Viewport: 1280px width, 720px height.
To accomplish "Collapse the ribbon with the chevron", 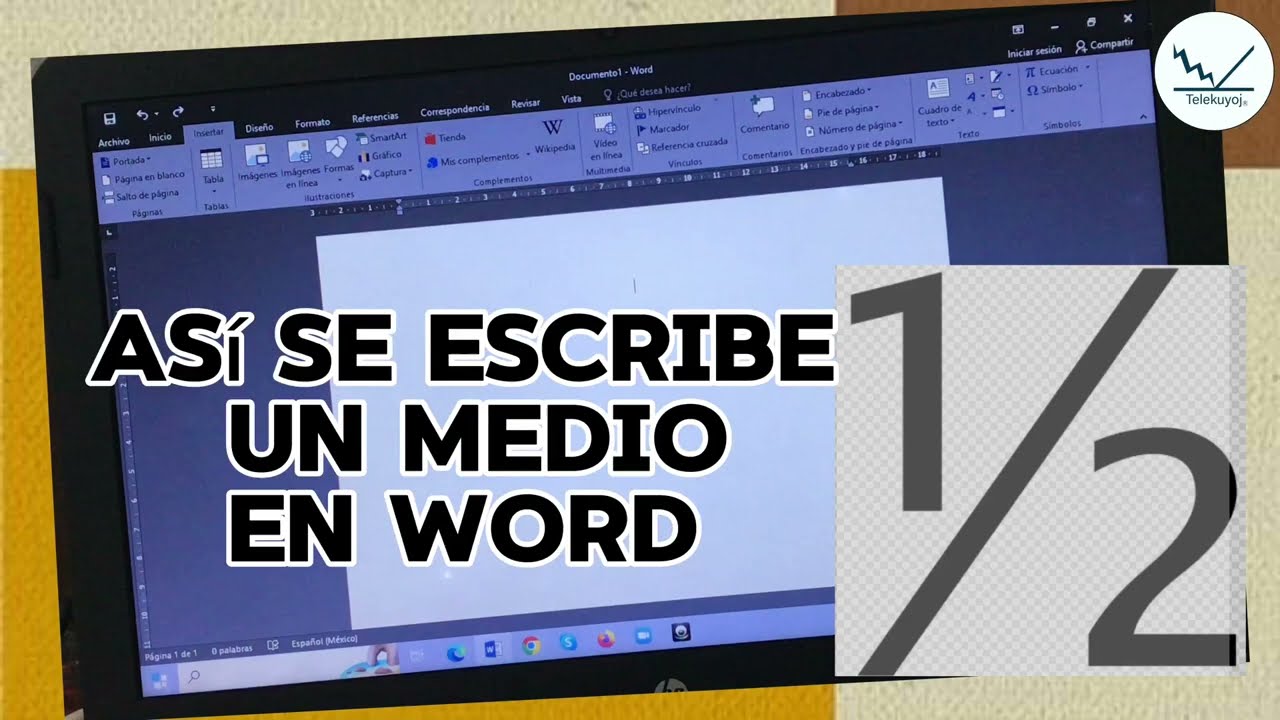I will 1144,115.
